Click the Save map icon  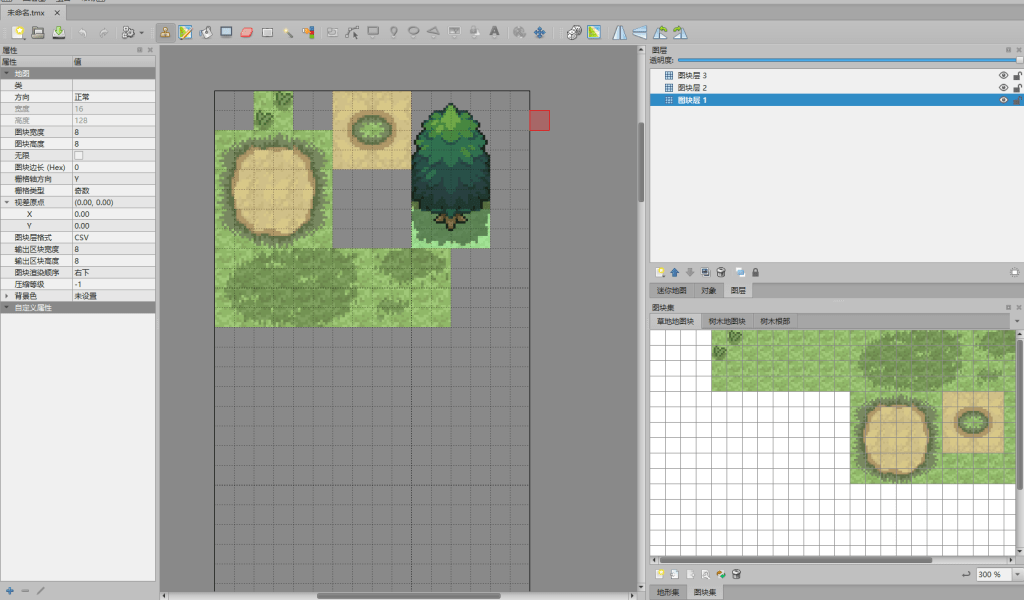[x=59, y=32]
